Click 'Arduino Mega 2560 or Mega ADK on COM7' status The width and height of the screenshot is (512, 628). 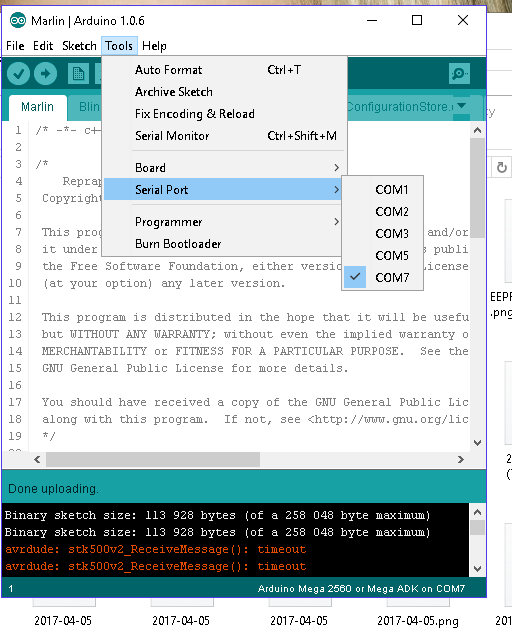361,588
